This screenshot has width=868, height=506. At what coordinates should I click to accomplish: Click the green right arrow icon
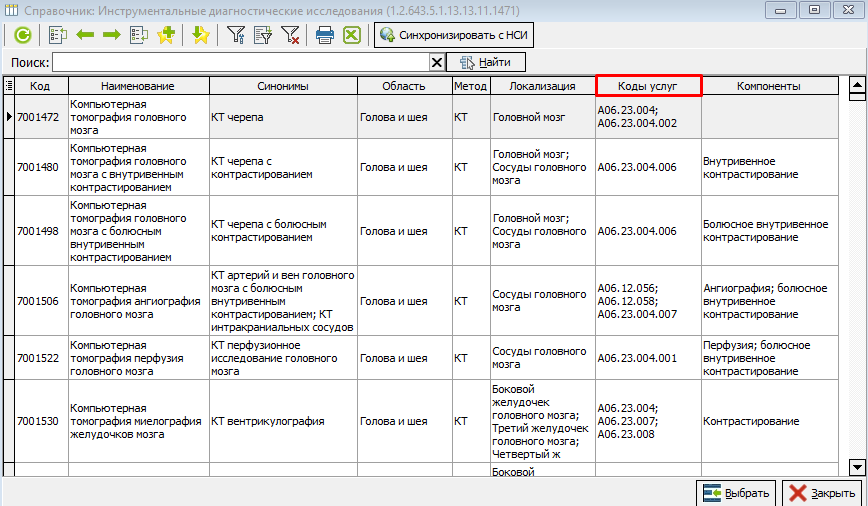tap(111, 35)
